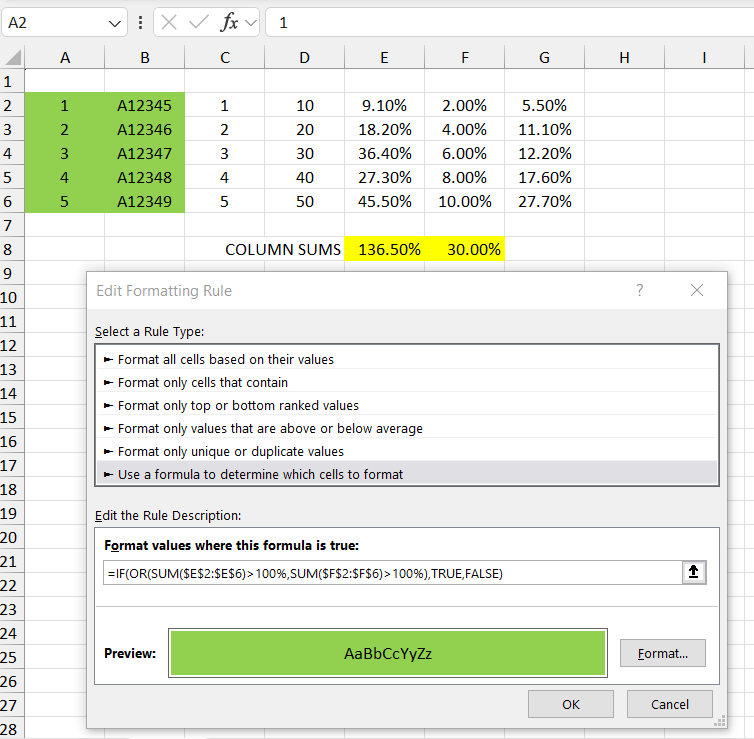Click cell containing A12349
The image size is (754, 739).
coord(145,201)
